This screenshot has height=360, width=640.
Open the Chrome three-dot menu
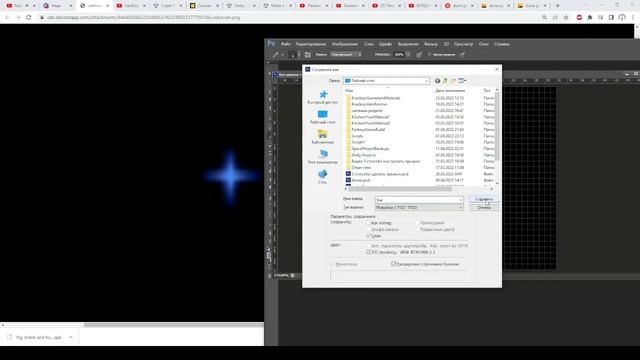(x=633, y=18)
